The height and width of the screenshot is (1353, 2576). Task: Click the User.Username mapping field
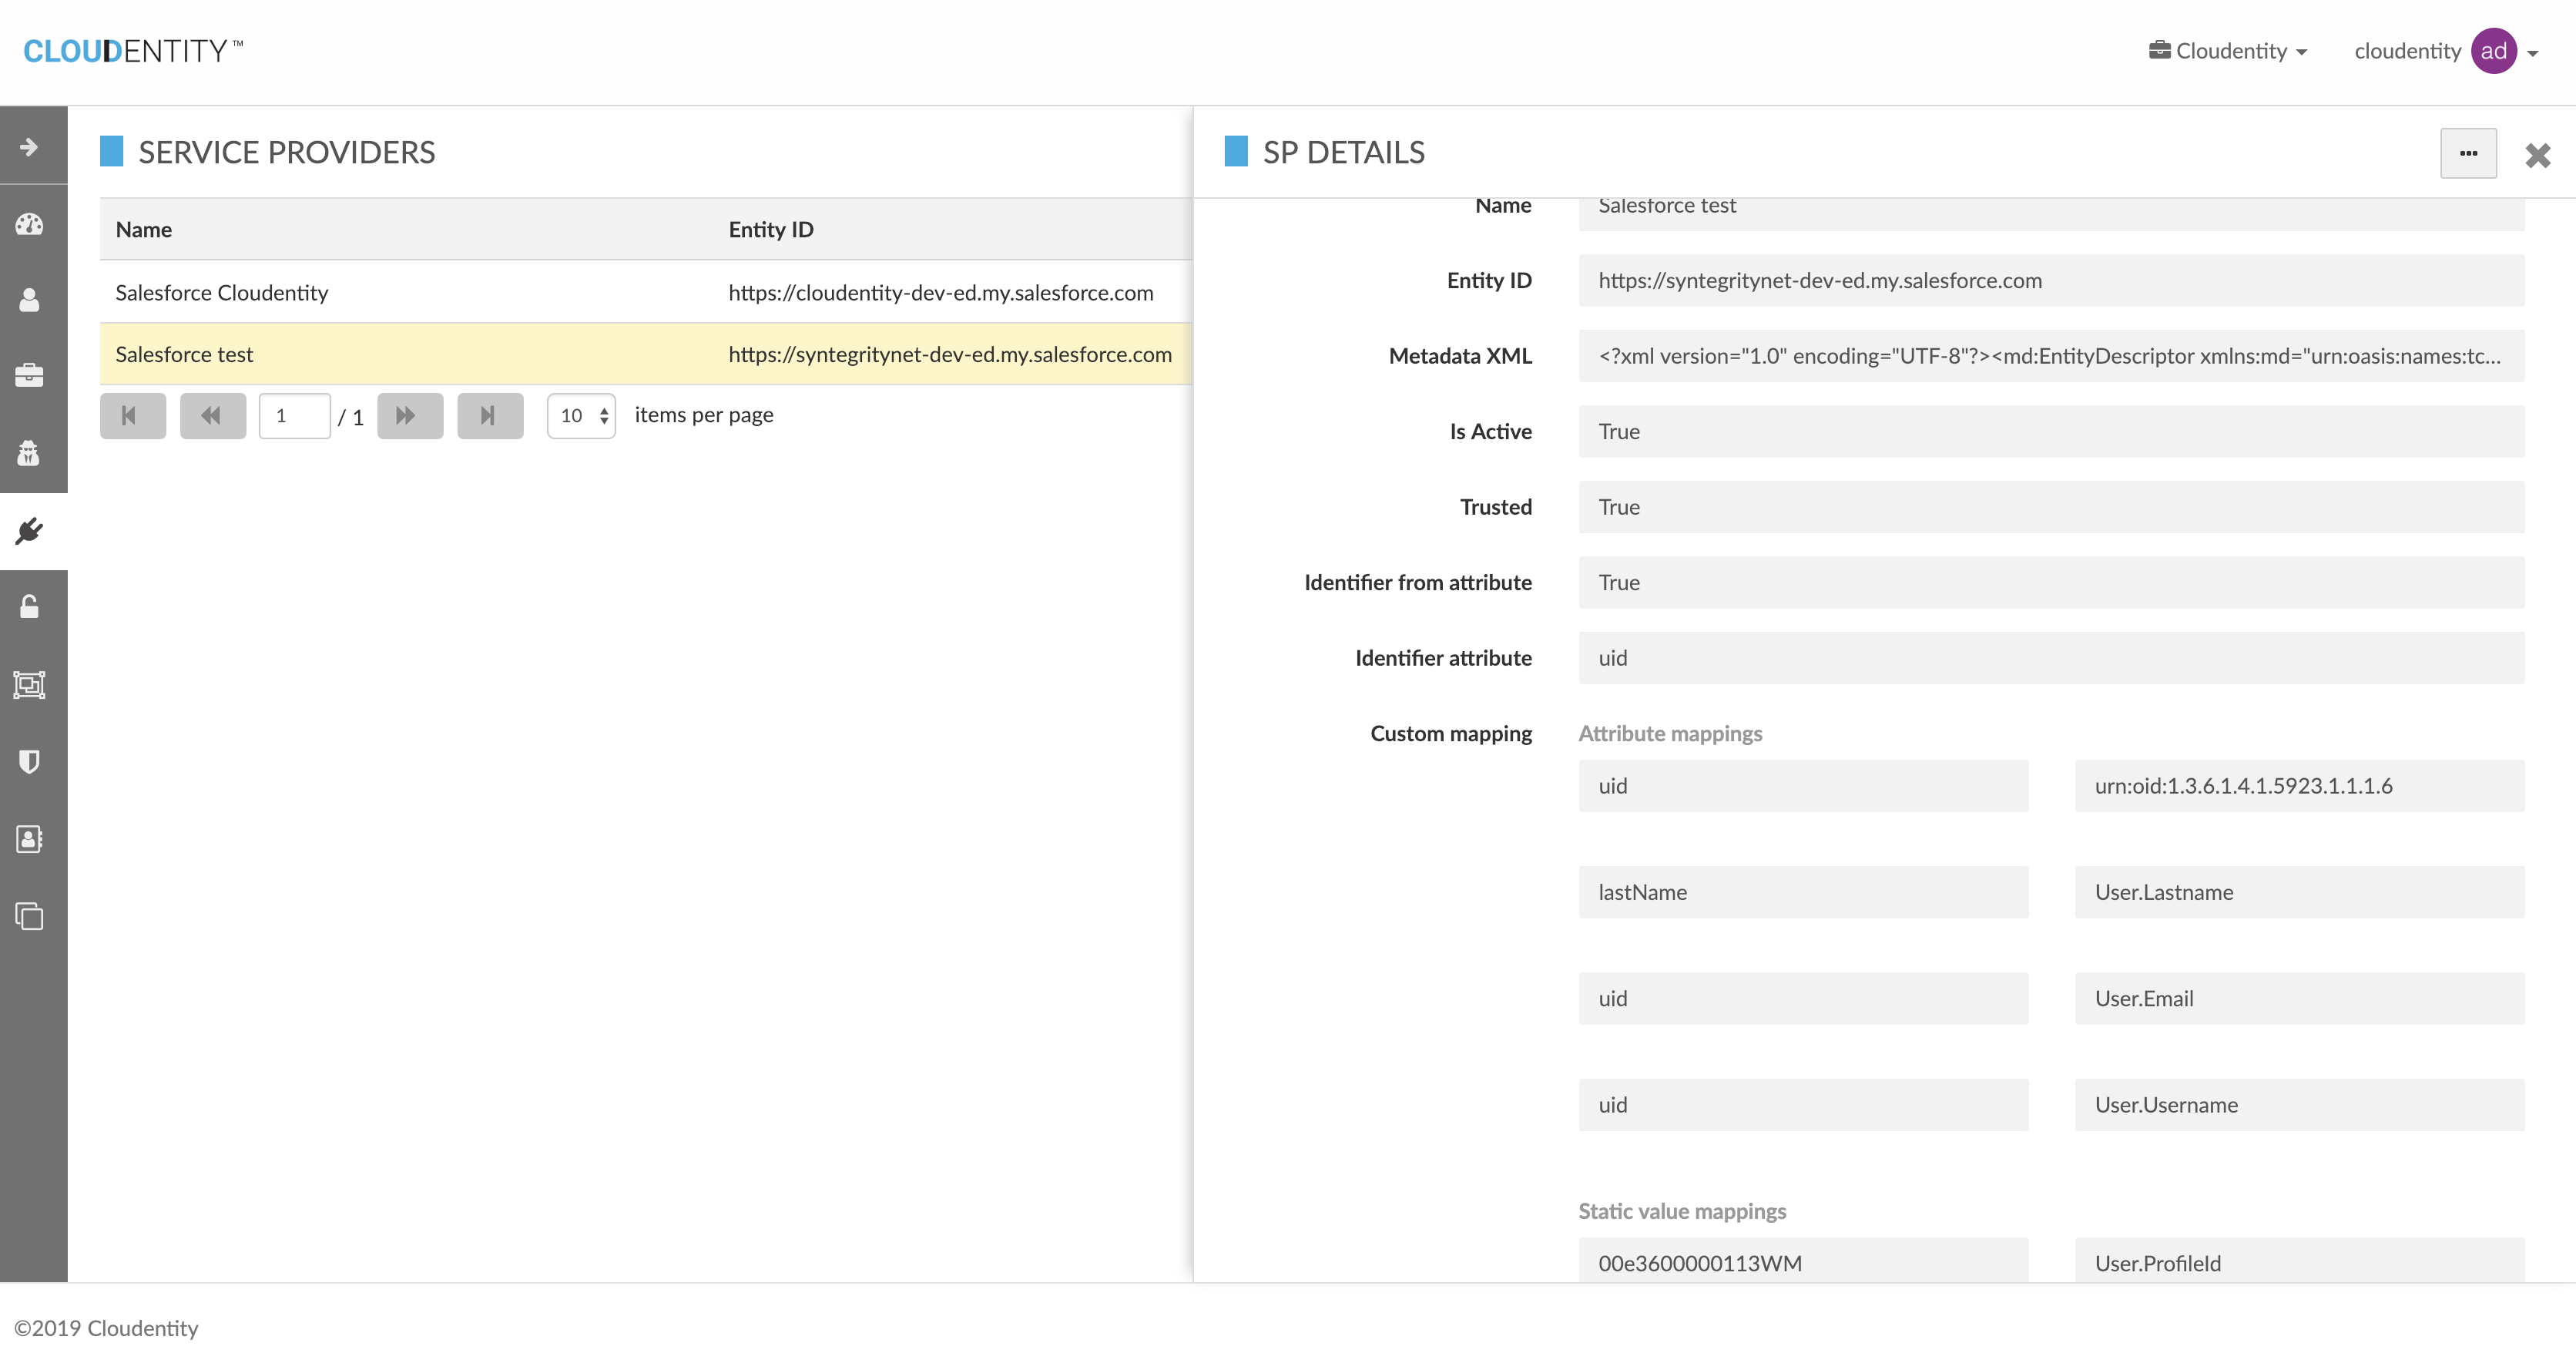coord(2299,1105)
